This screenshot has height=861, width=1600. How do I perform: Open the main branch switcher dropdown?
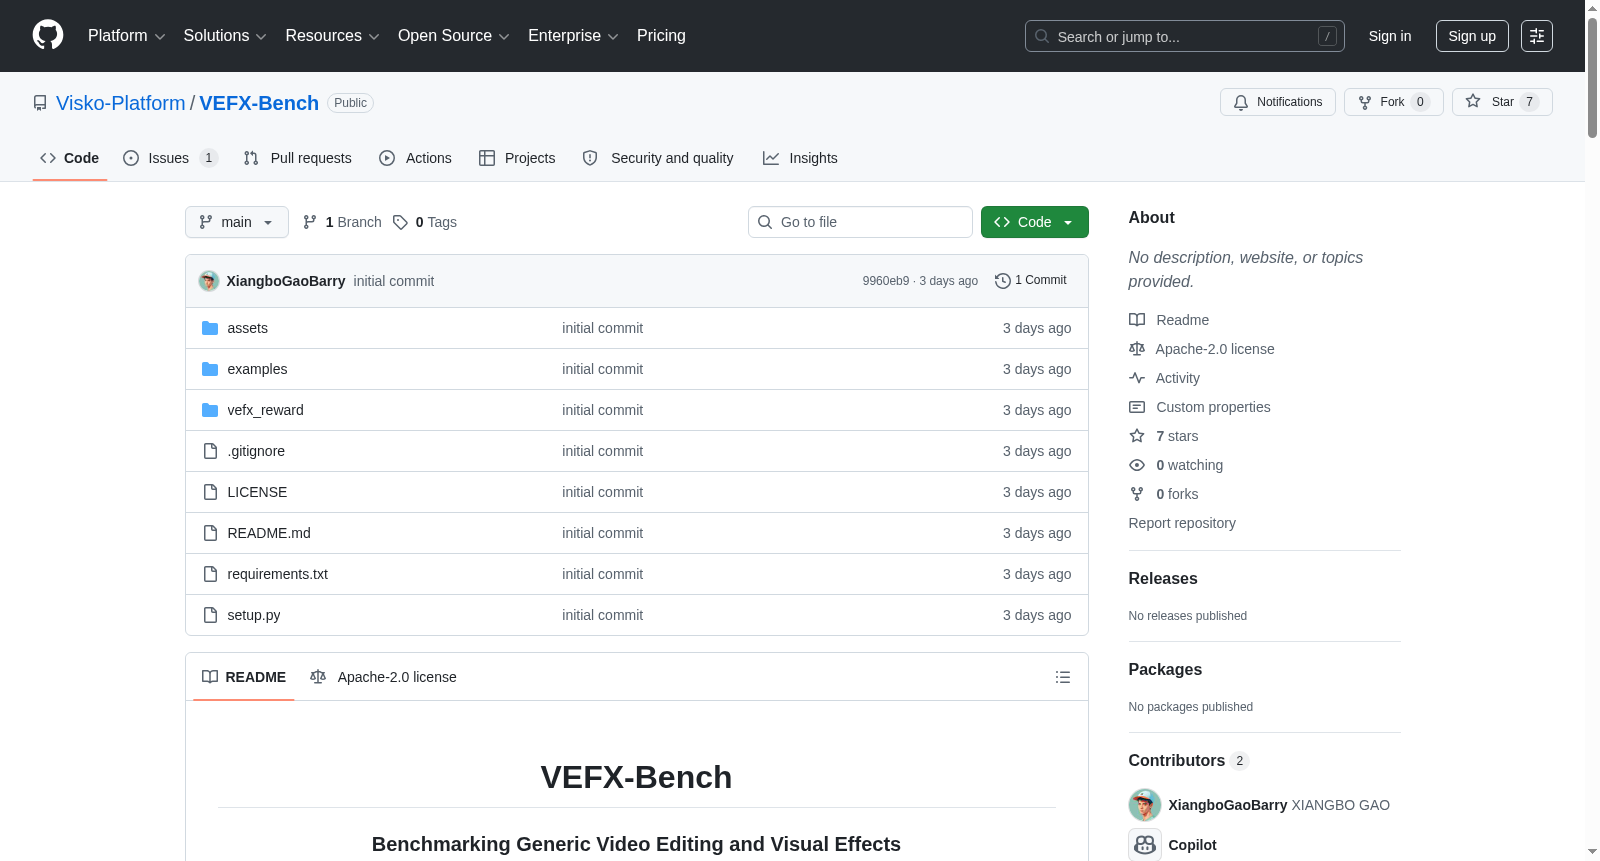(237, 222)
